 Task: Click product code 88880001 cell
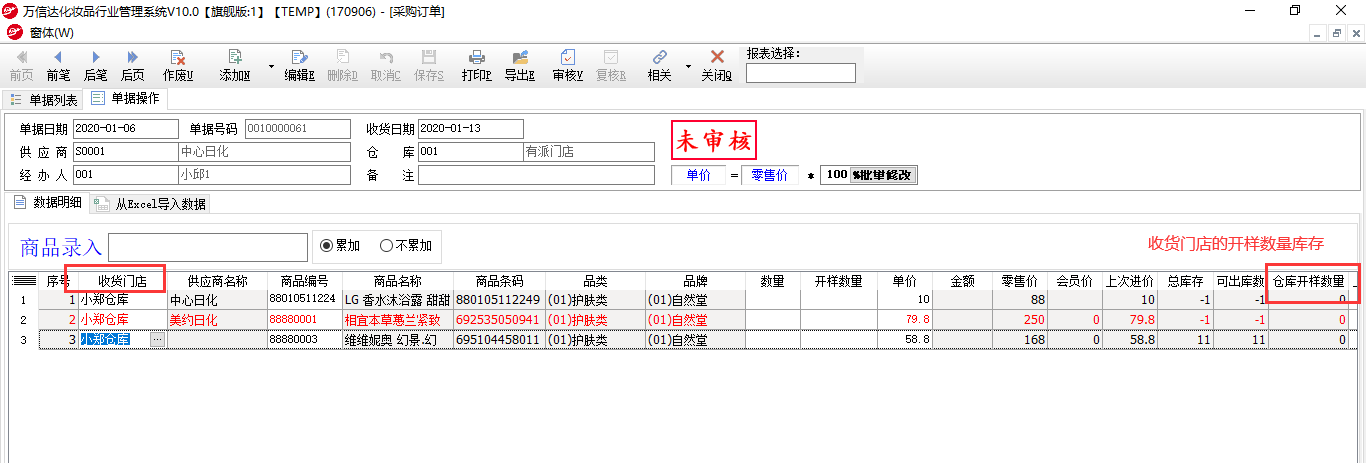tap(305, 320)
